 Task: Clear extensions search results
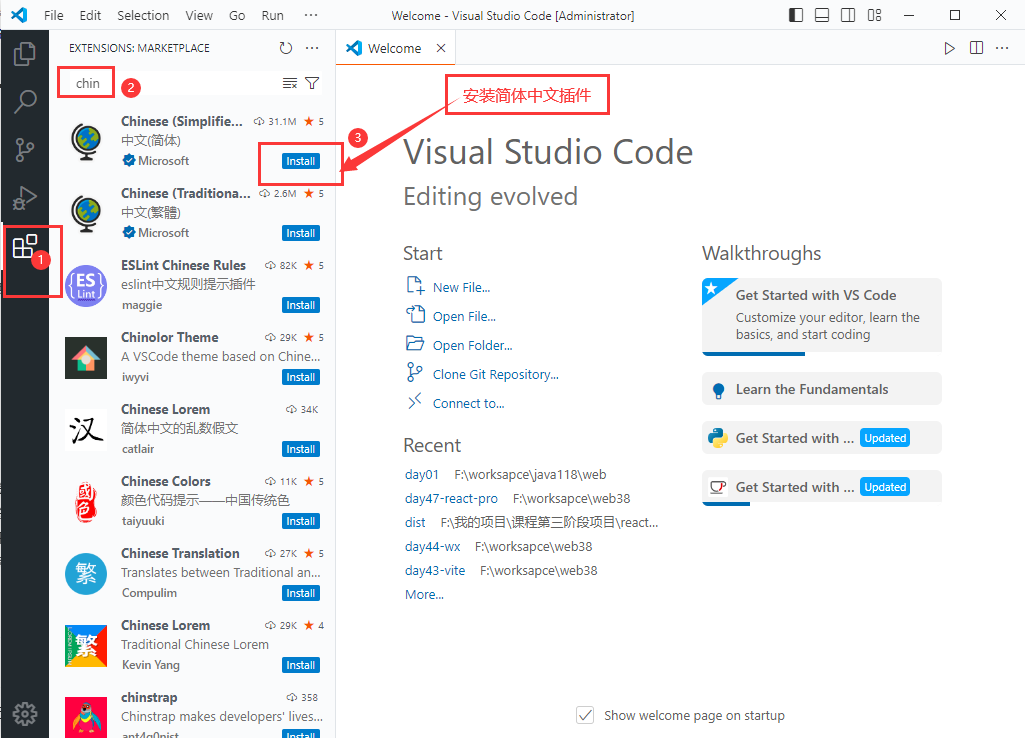click(290, 83)
